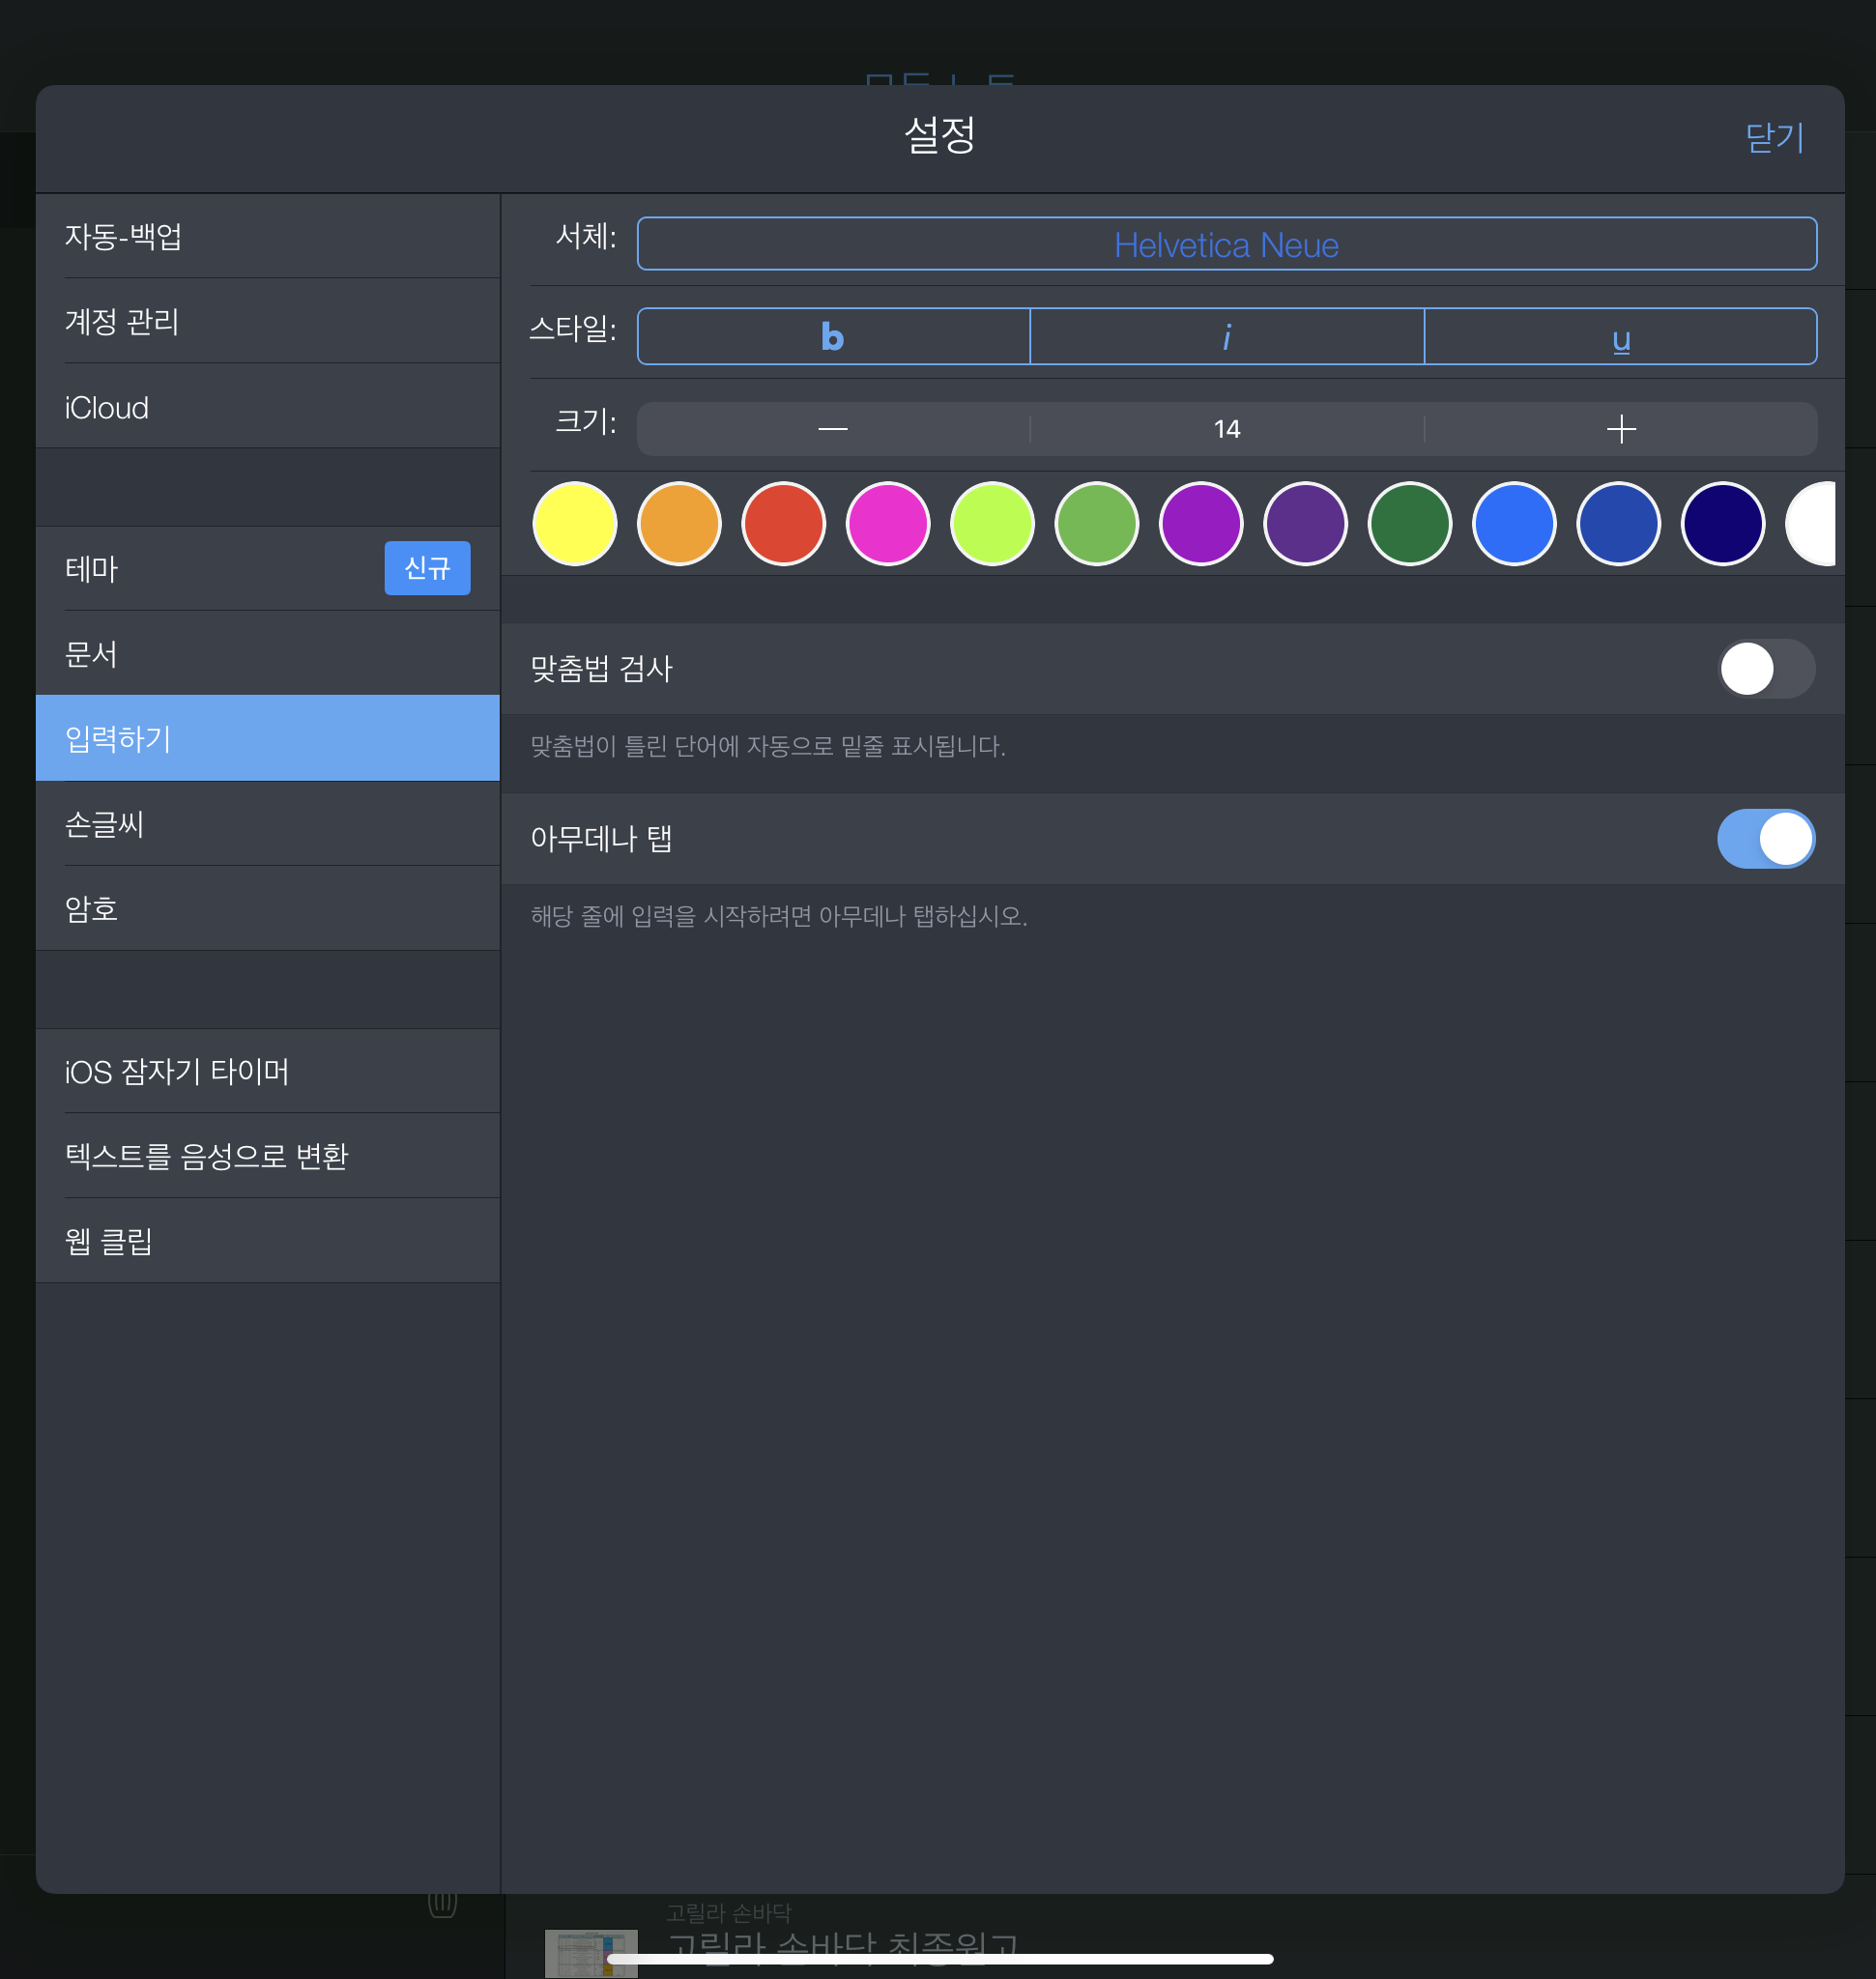Open the 테마 settings section

200,569
